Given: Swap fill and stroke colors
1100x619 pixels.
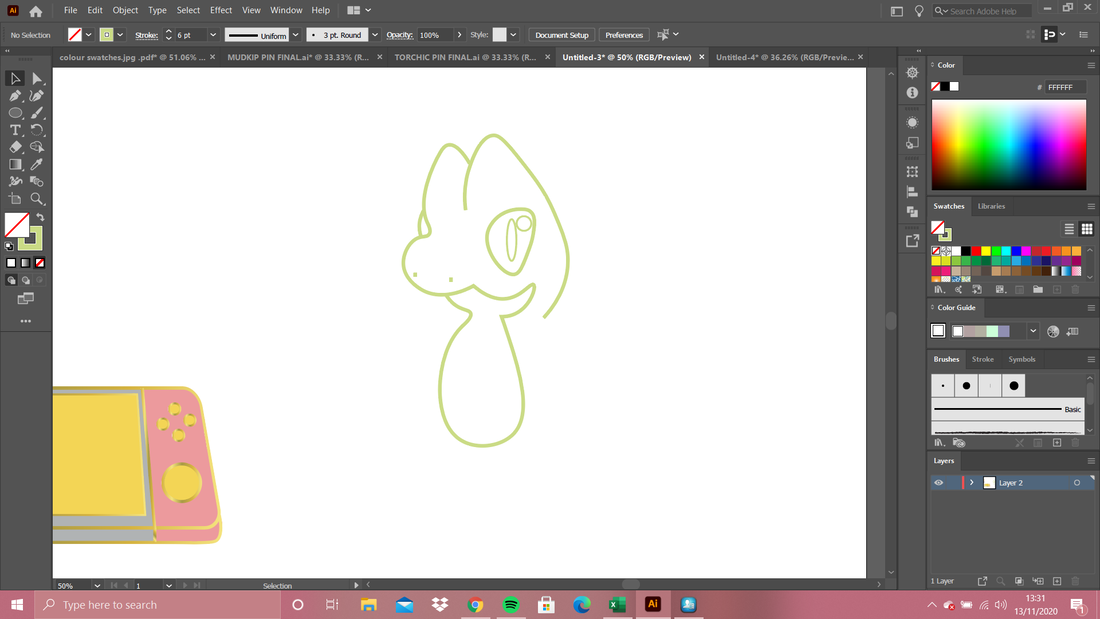Looking at the screenshot, I should point(40,218).
